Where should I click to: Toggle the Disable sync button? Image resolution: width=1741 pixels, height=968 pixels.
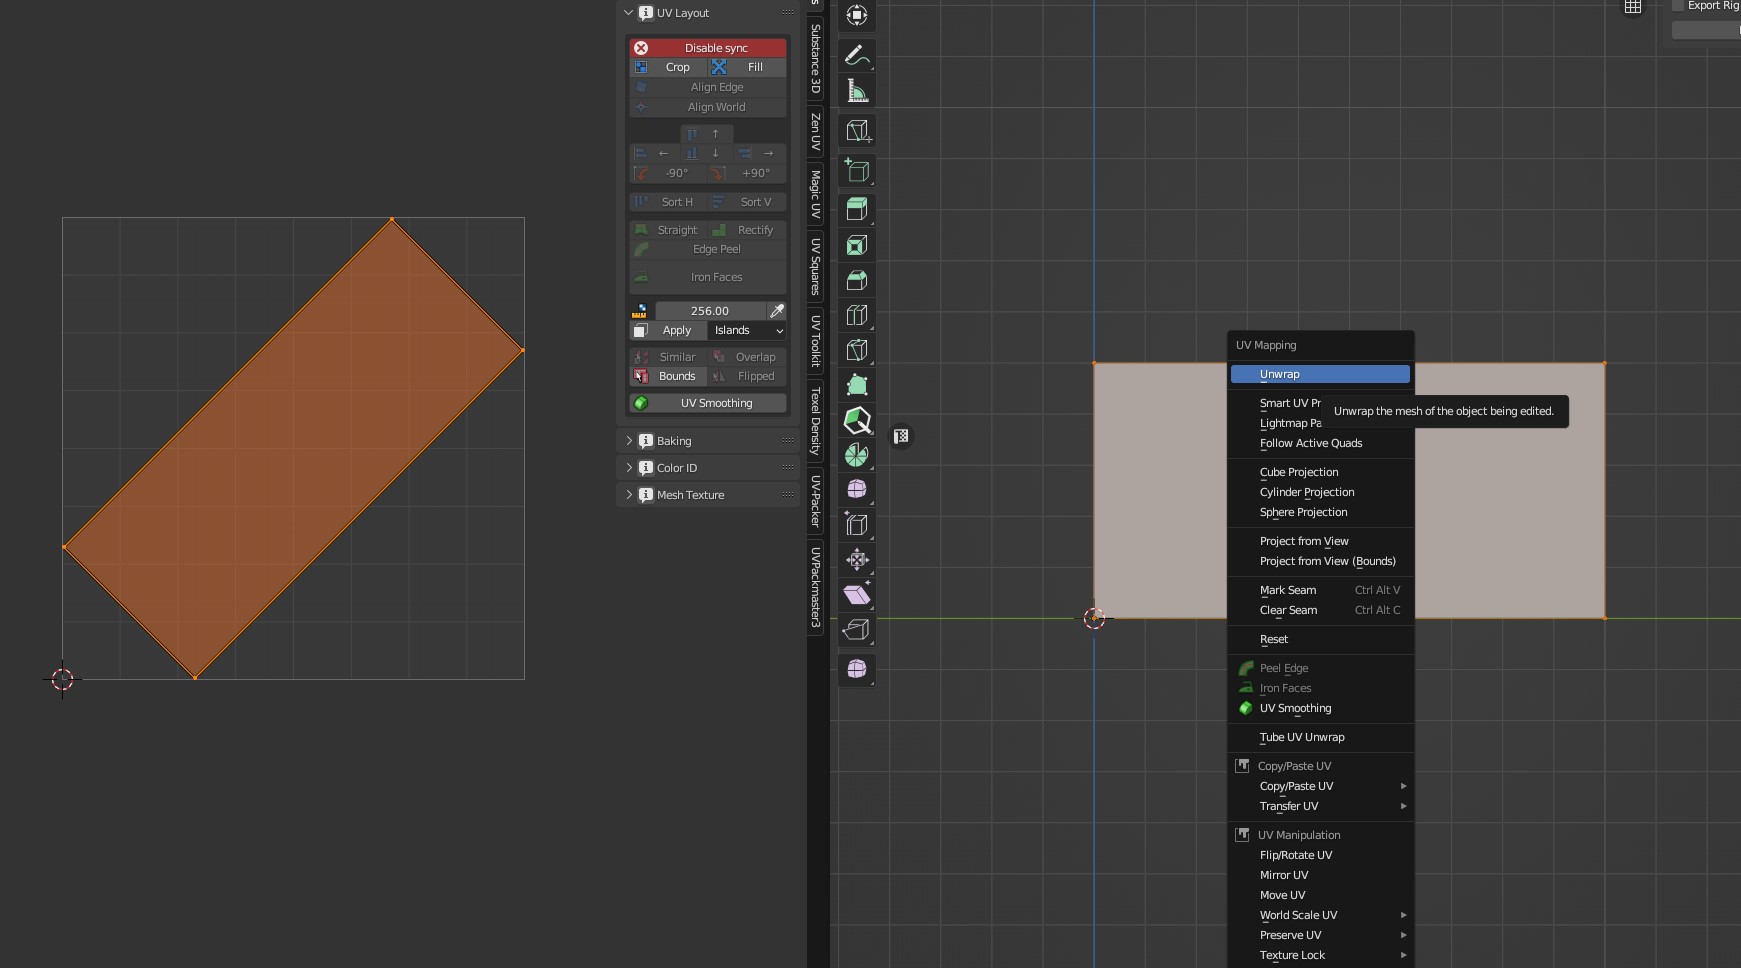(708, 48)
